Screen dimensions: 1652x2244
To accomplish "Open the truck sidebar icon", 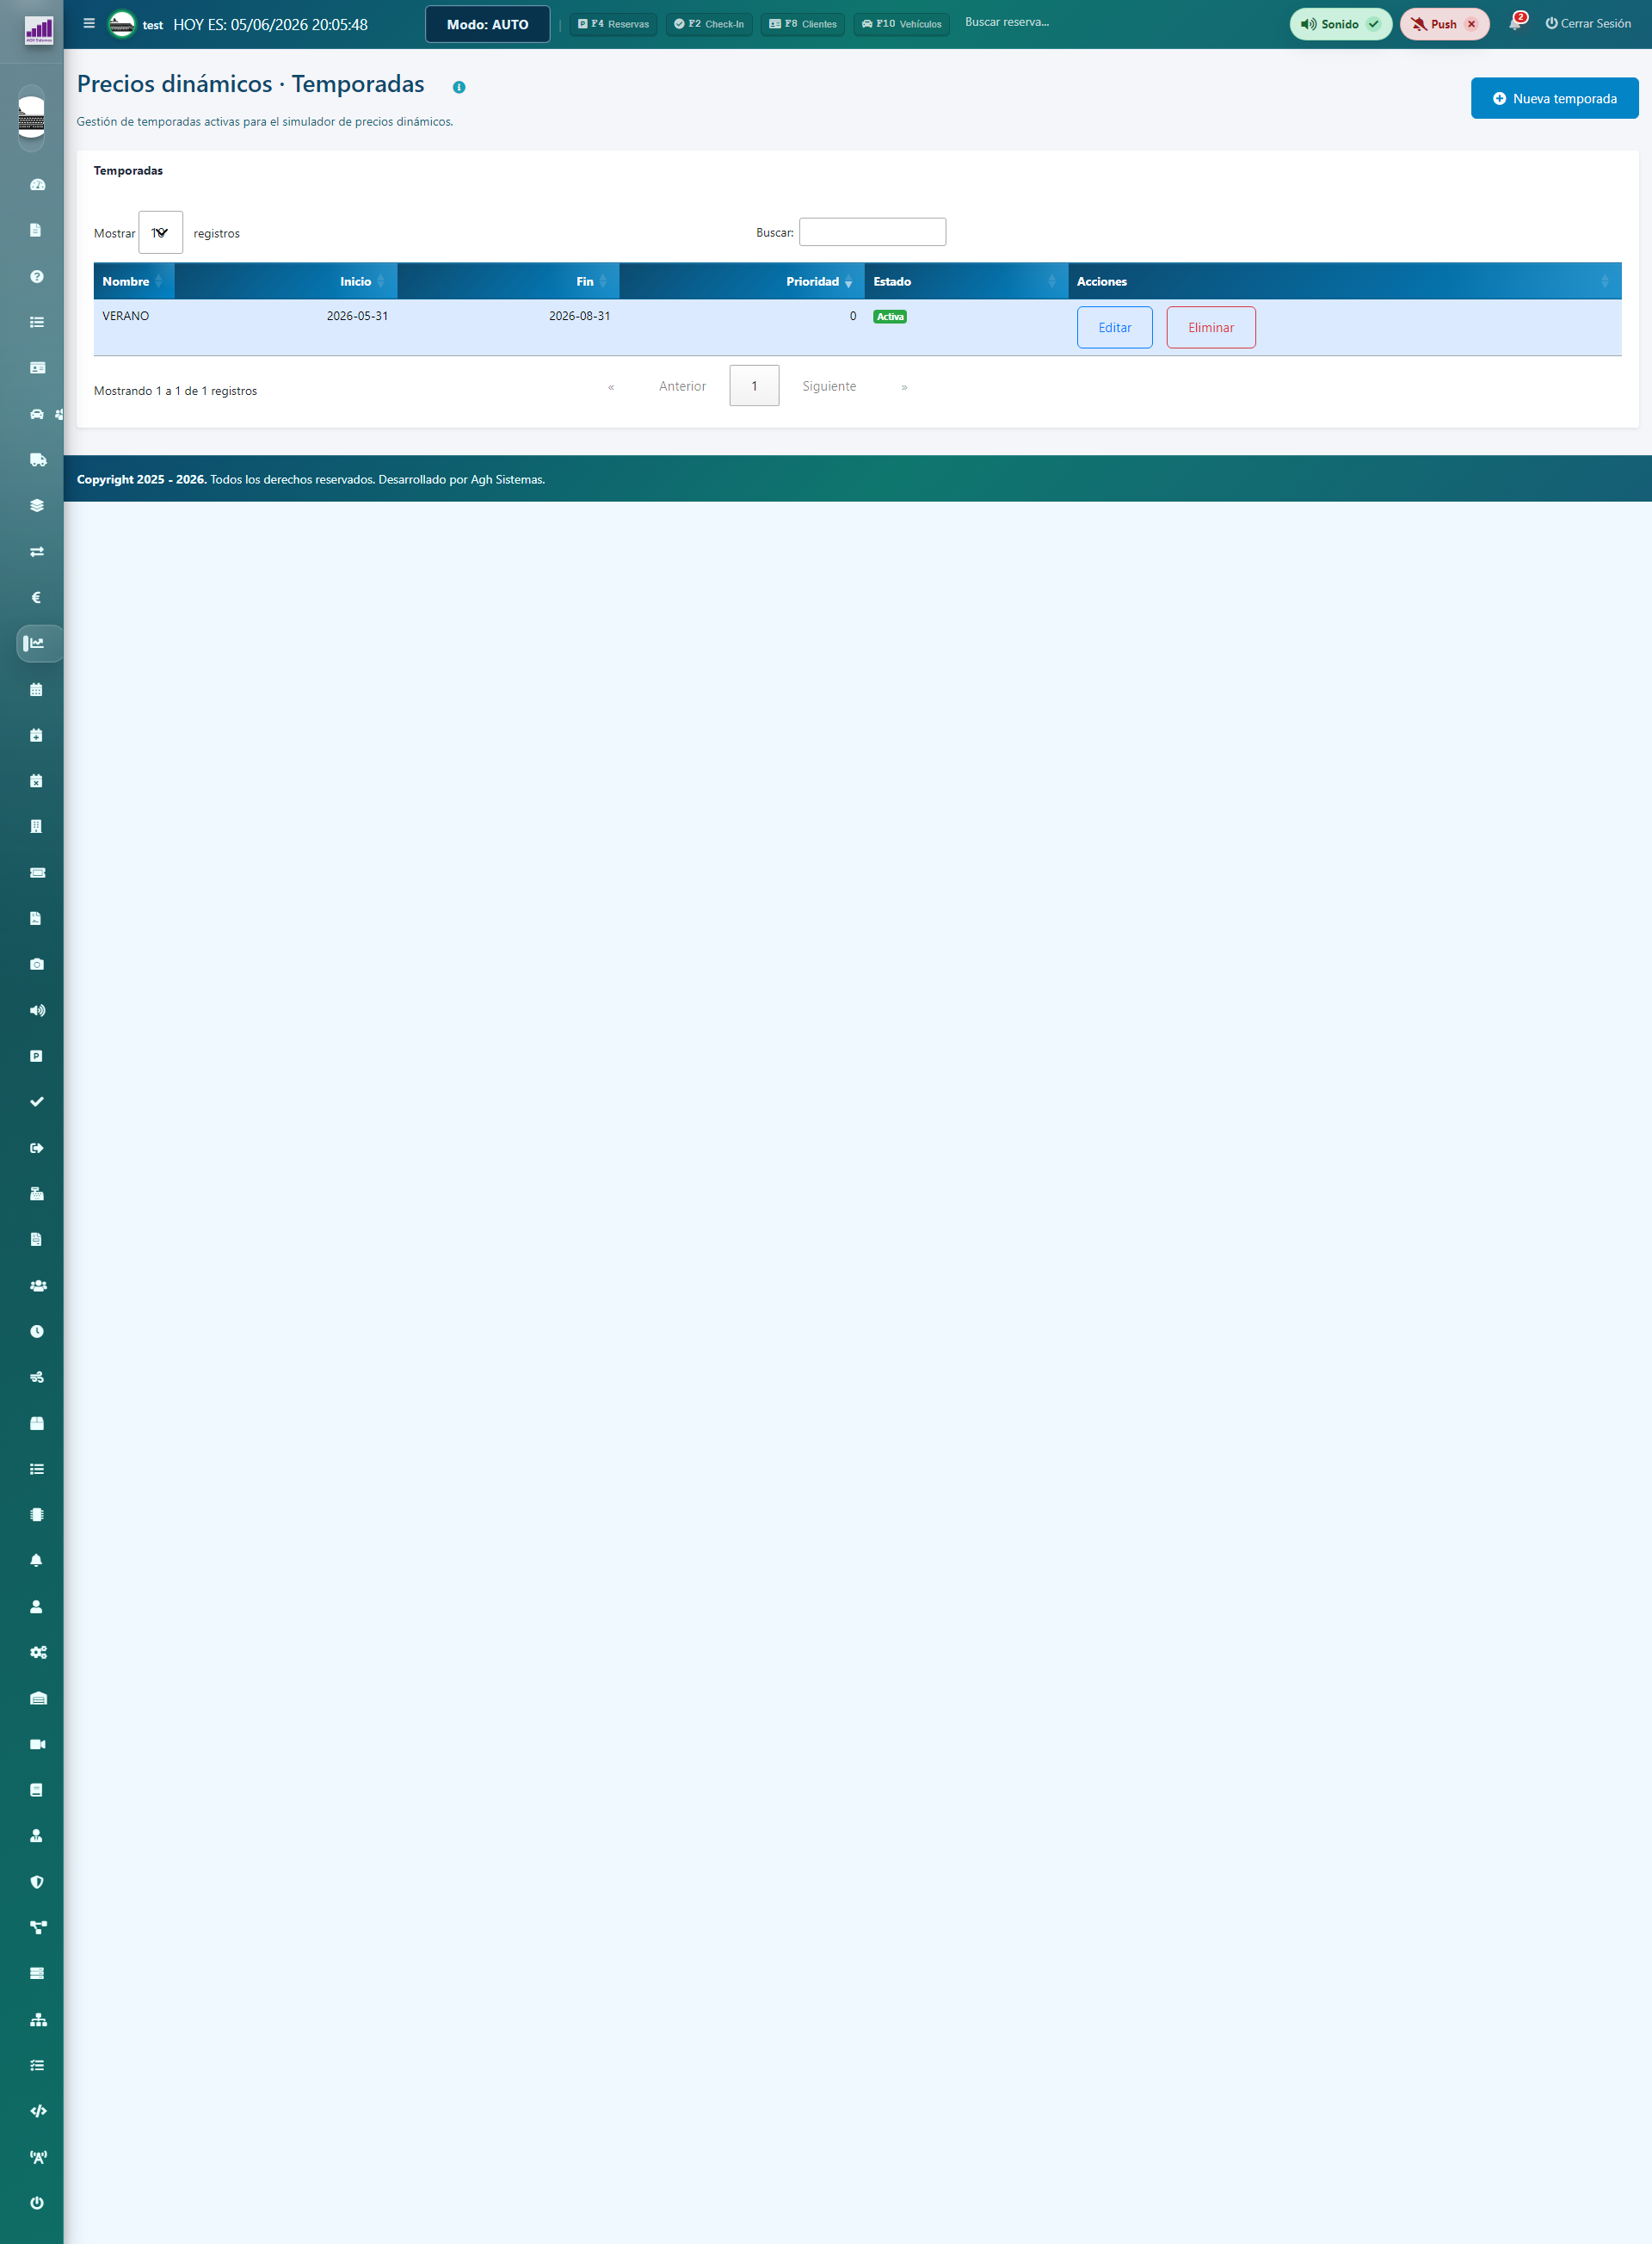I will point(37,460).
